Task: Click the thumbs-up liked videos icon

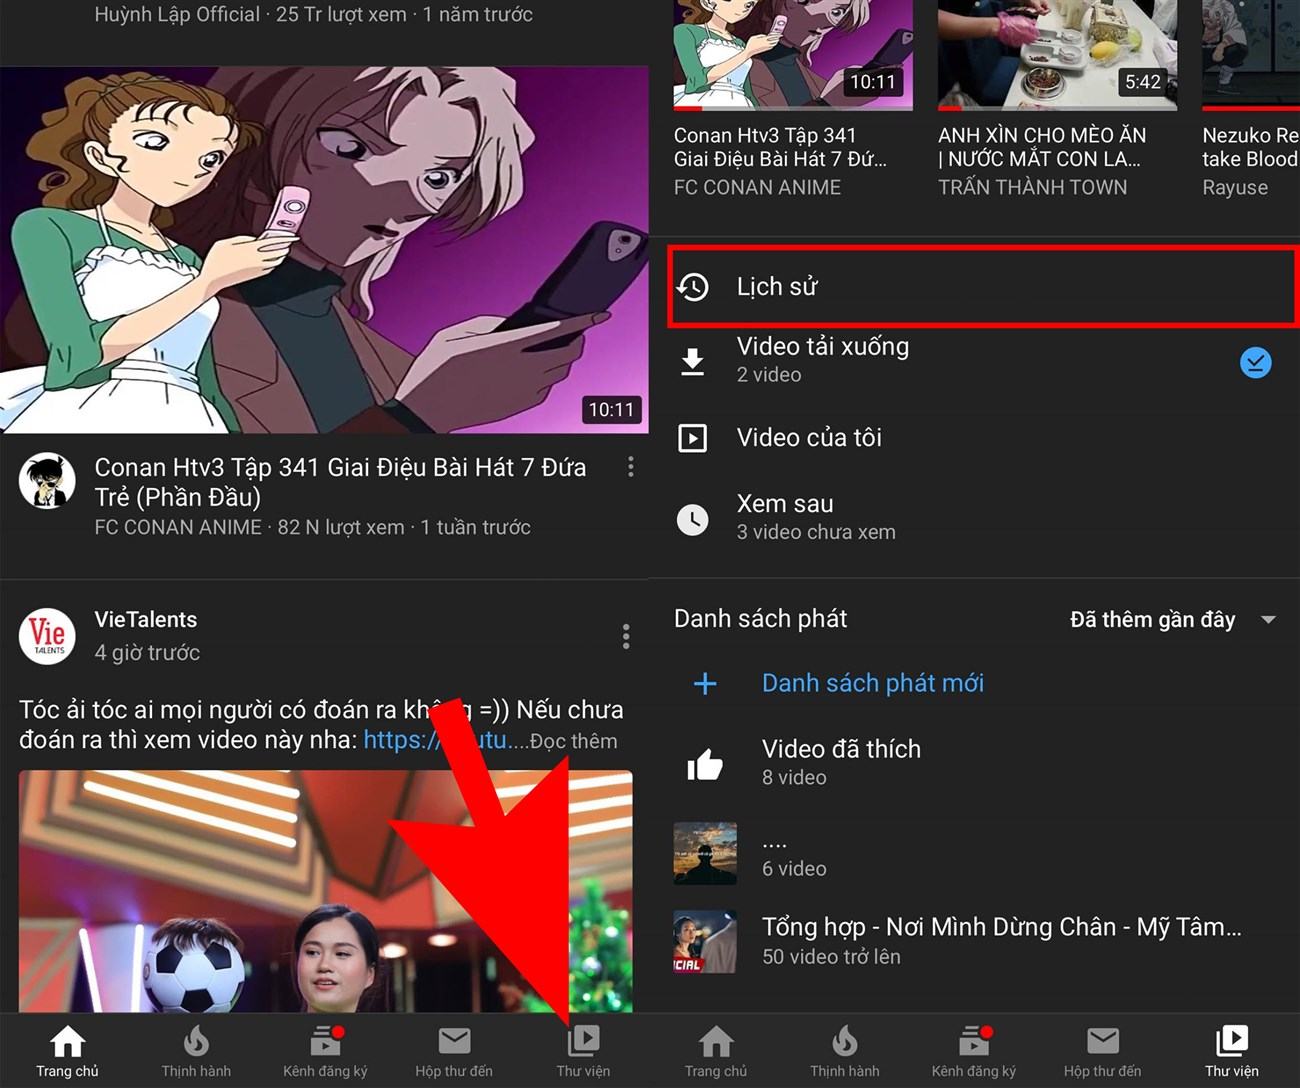Action: pyautogui.click(x=705, y=764)
